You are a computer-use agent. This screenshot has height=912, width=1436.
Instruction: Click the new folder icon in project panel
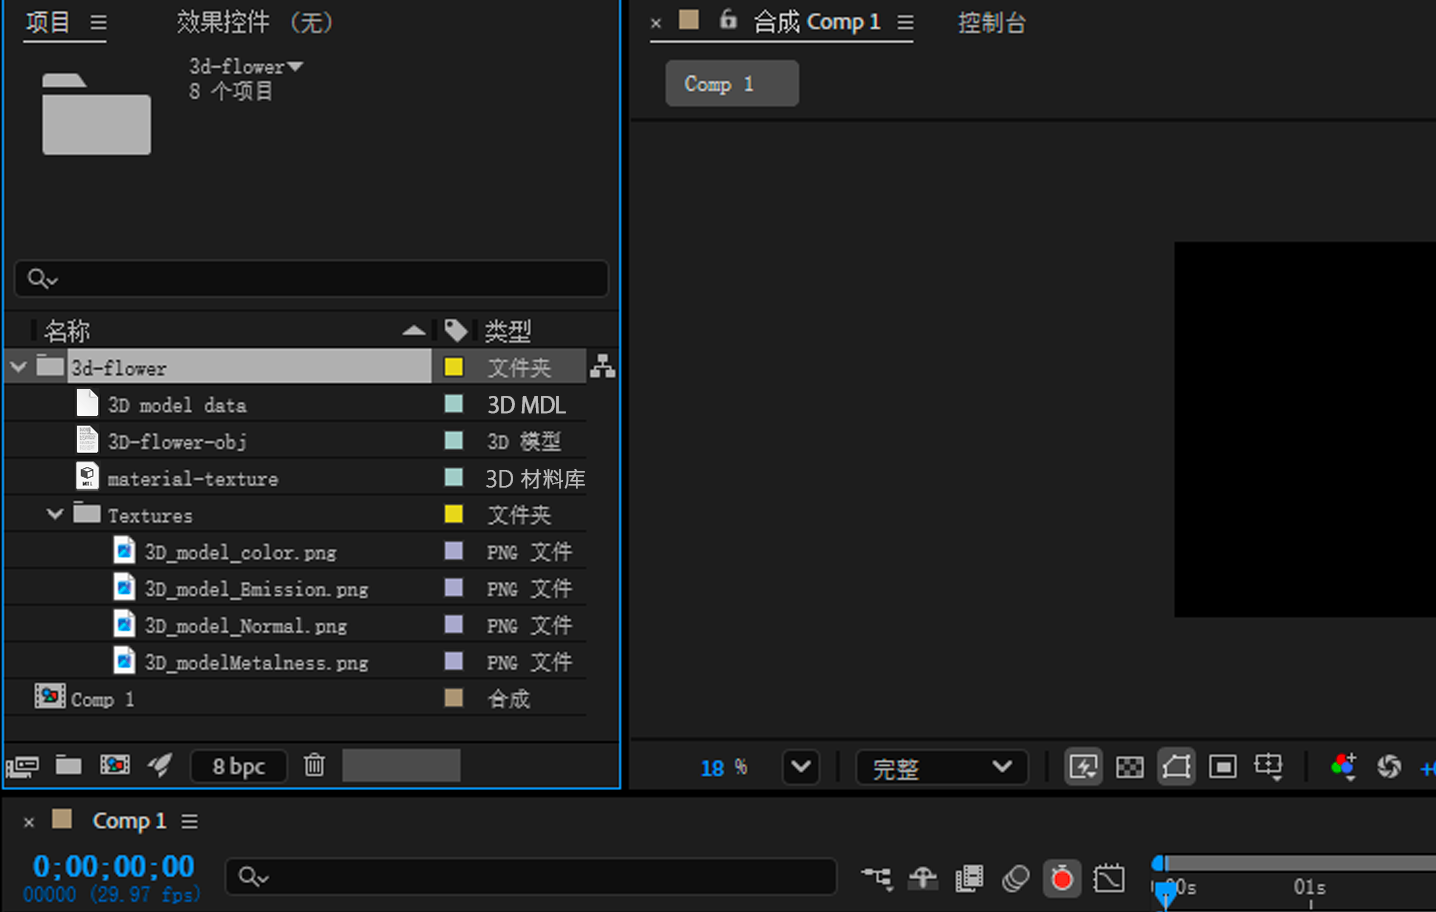[68, 766]
